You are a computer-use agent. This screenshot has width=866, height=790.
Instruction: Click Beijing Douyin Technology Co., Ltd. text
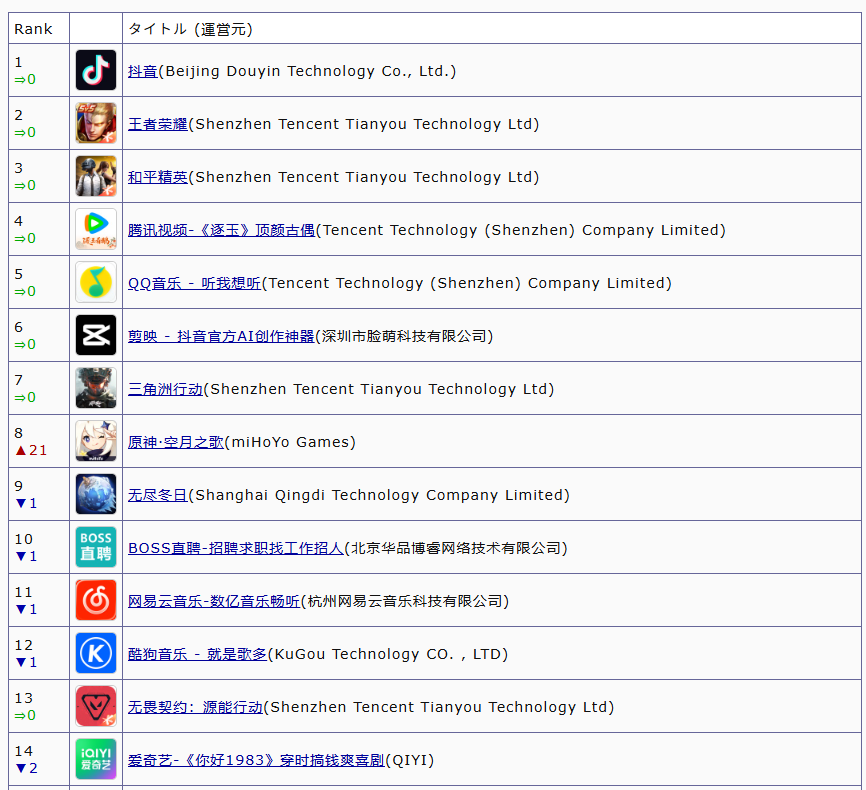click(307, 71)
